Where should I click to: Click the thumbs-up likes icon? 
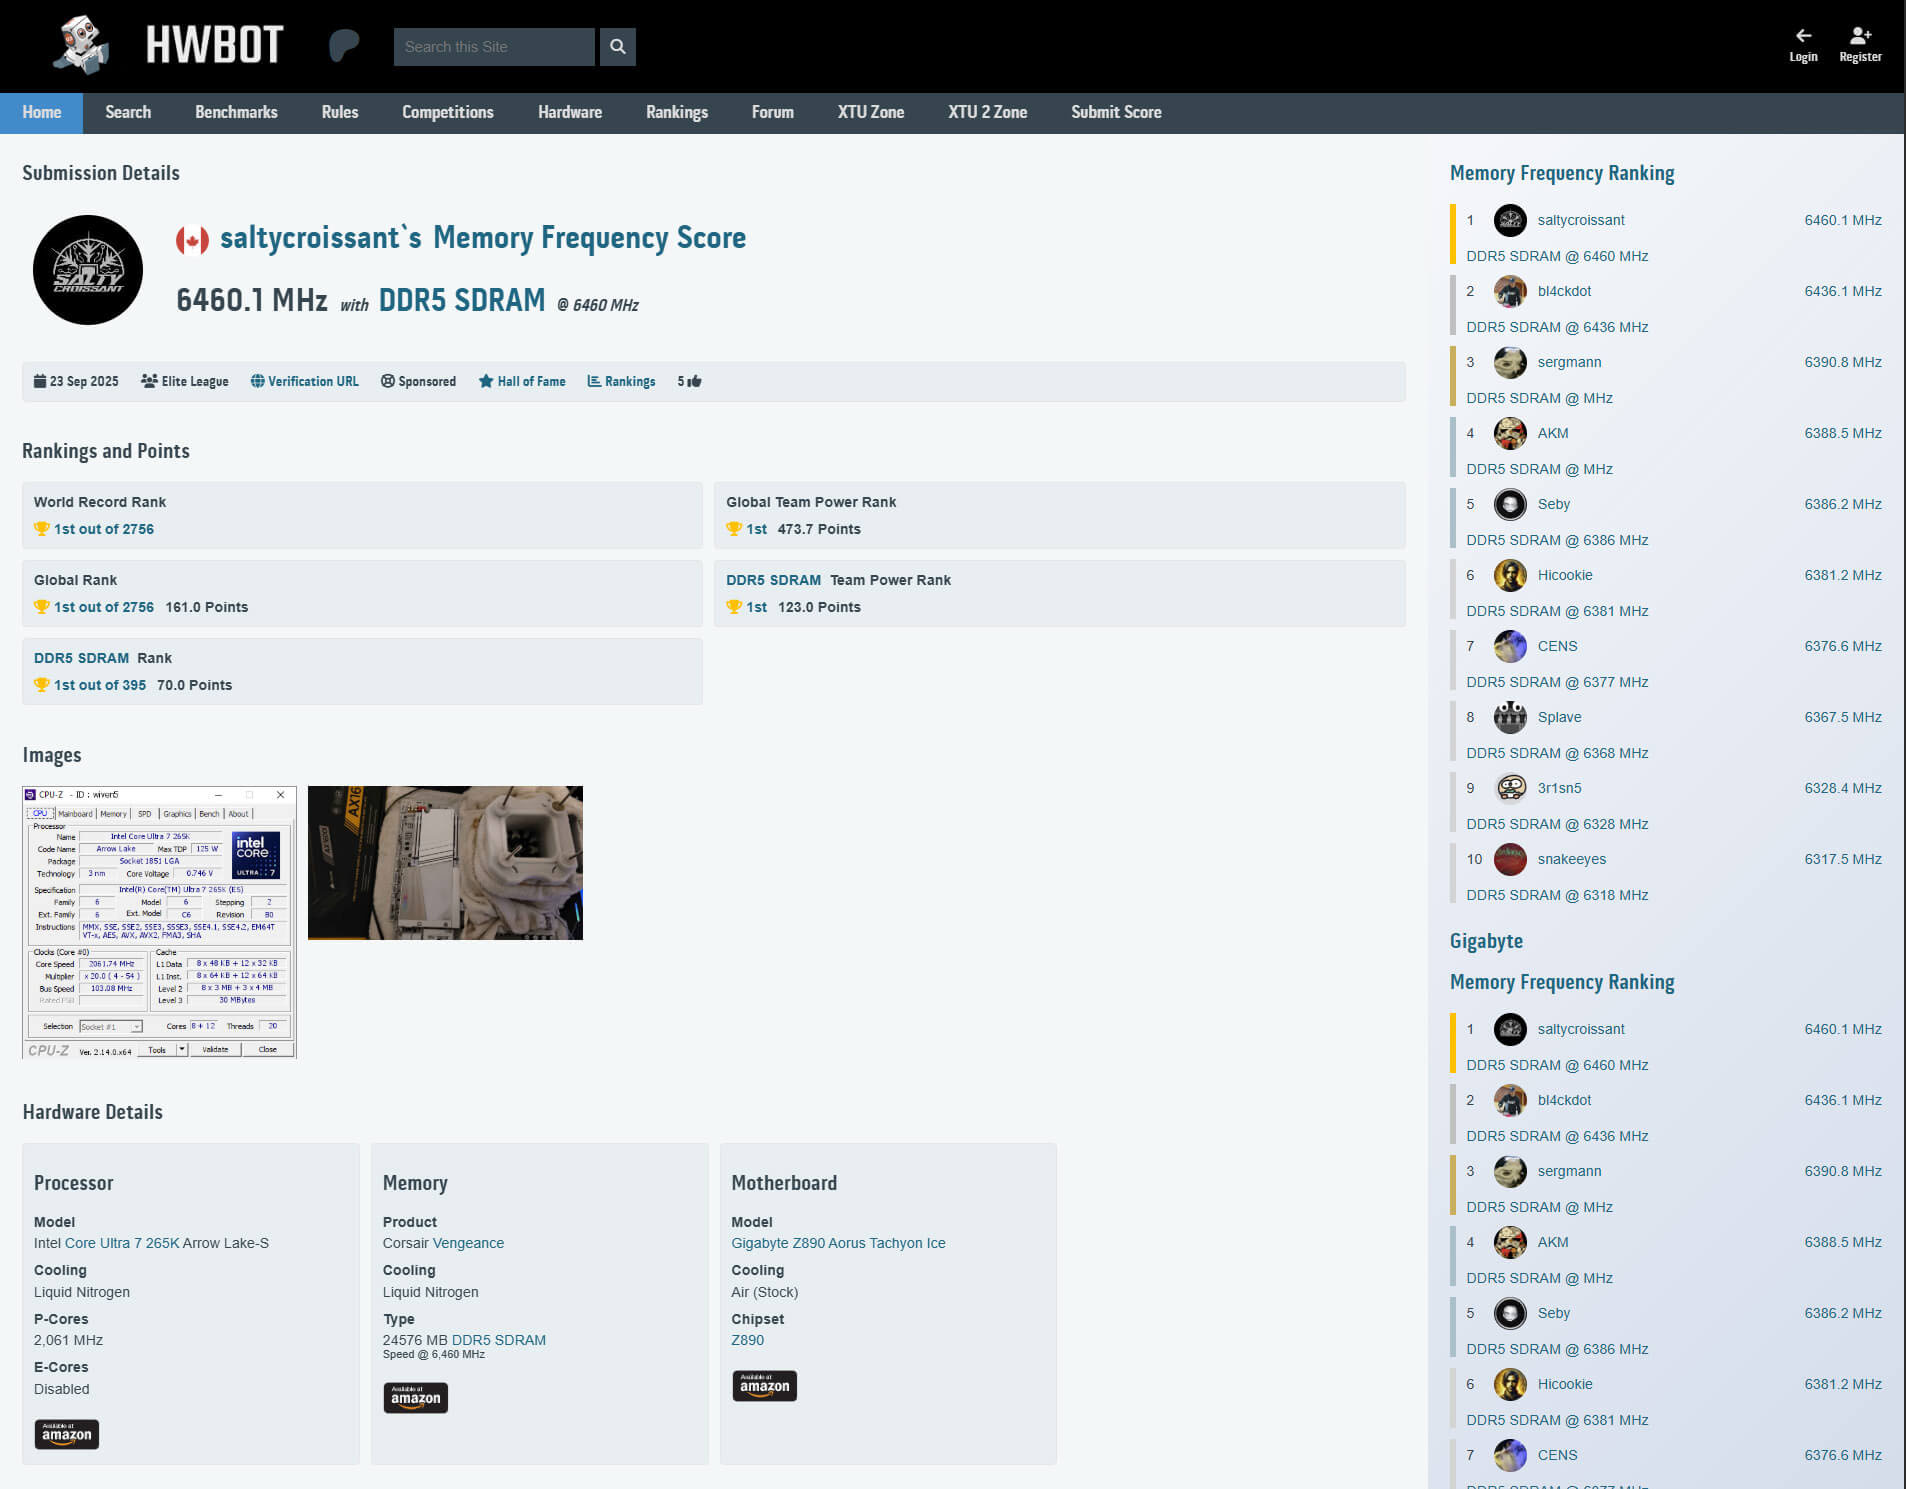pos(695,381)
